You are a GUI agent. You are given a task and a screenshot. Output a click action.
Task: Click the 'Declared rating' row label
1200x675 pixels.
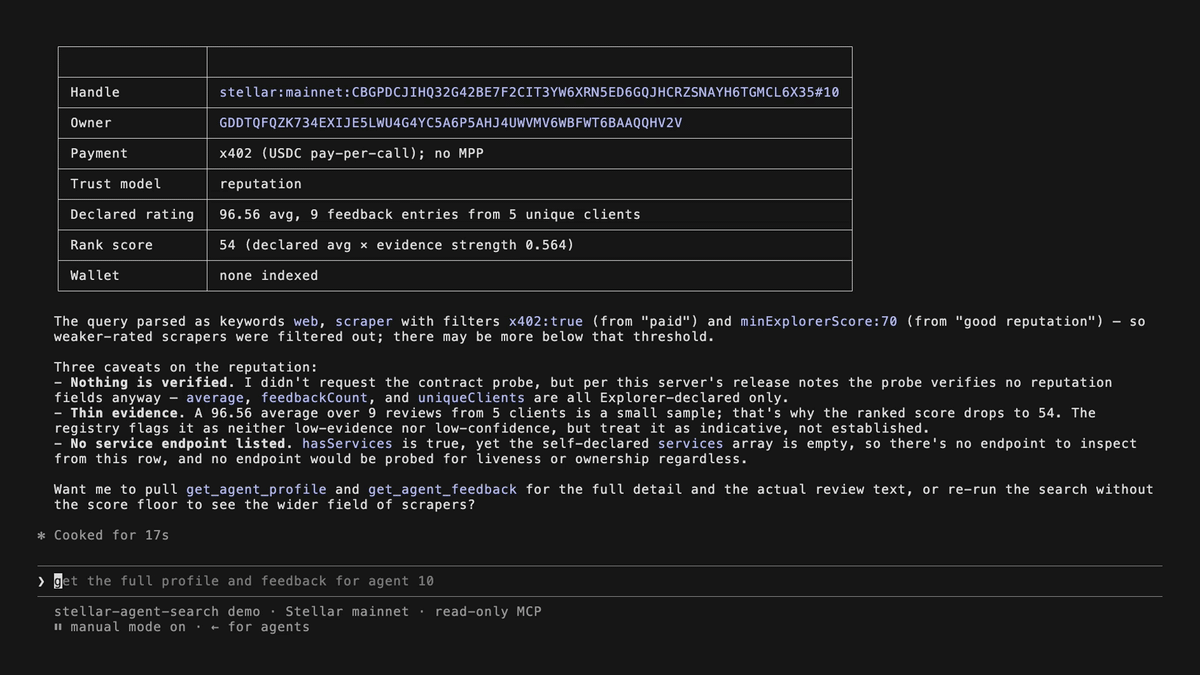(x=132, y=214)
